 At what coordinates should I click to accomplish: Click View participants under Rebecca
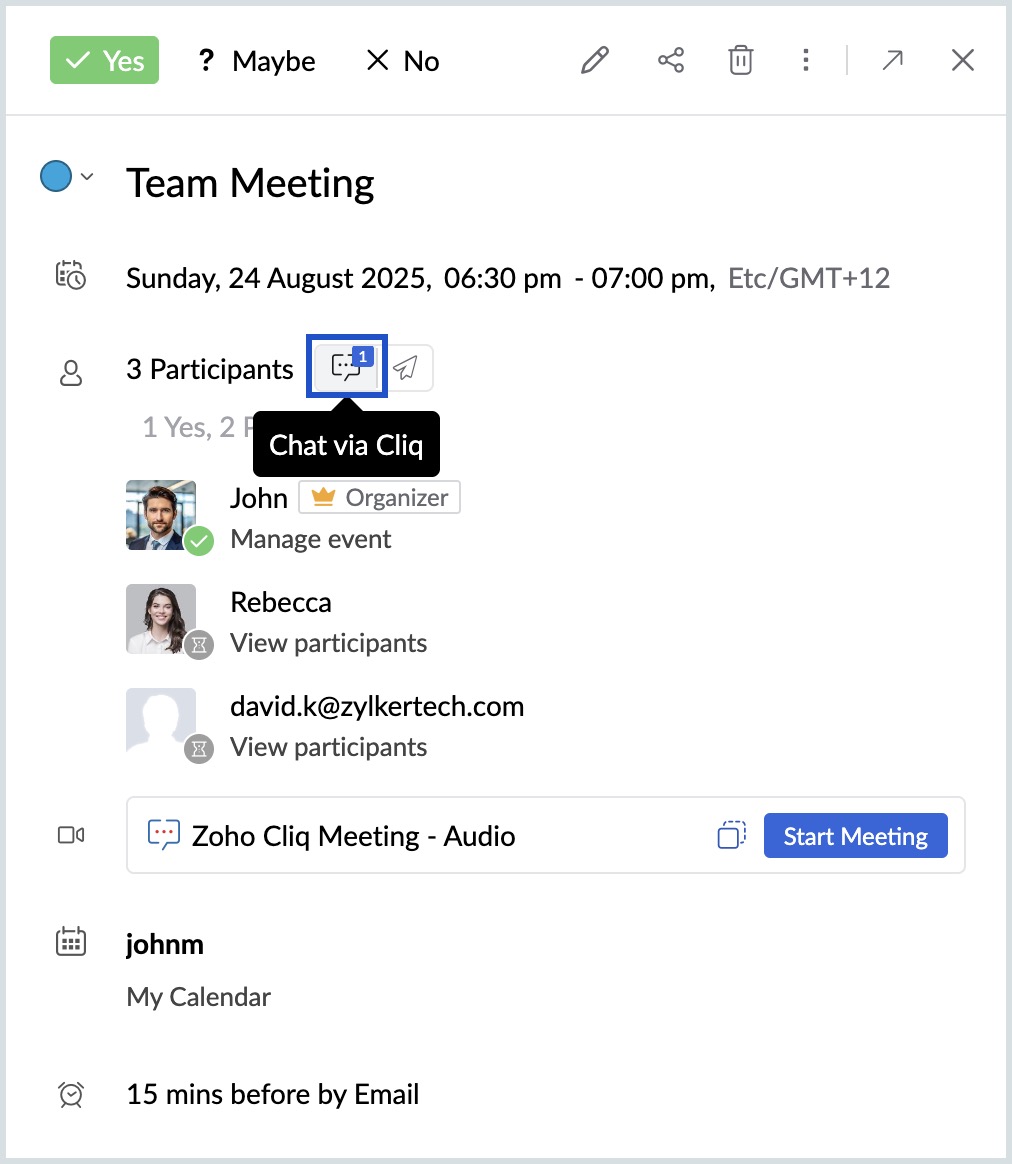[328, 643]
